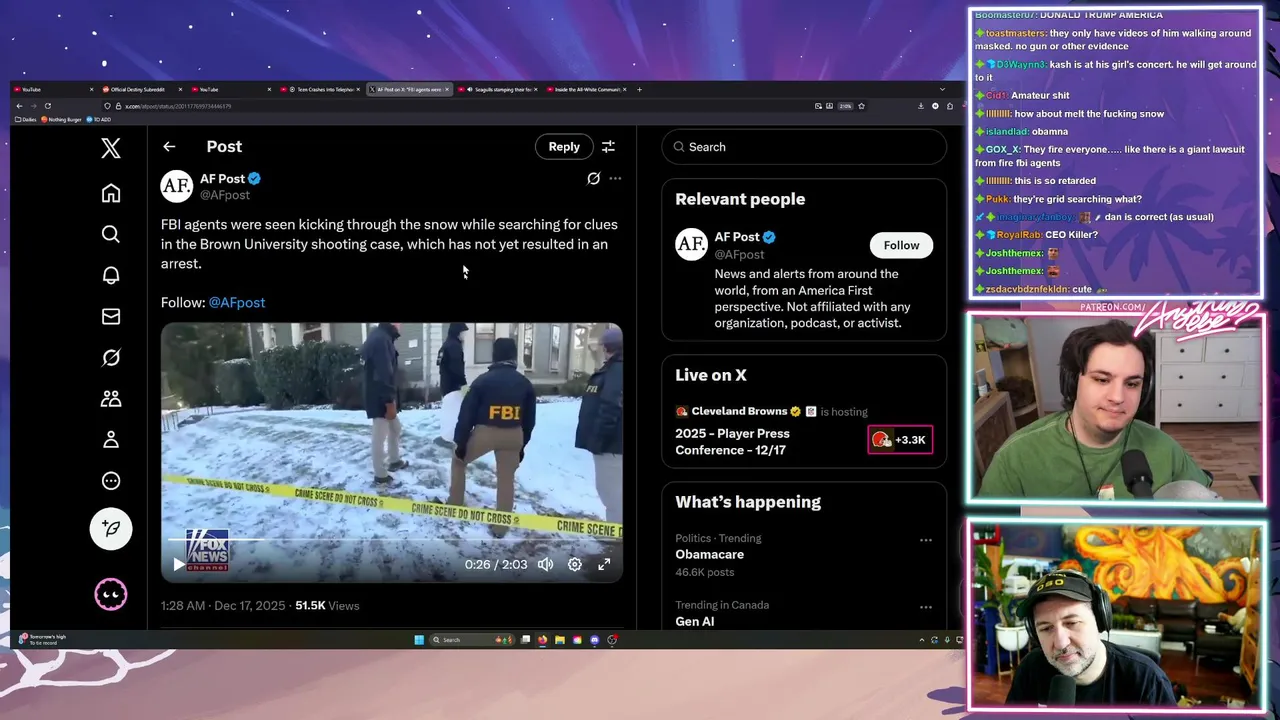Go back in browser navigation

(x=19, y=106)
